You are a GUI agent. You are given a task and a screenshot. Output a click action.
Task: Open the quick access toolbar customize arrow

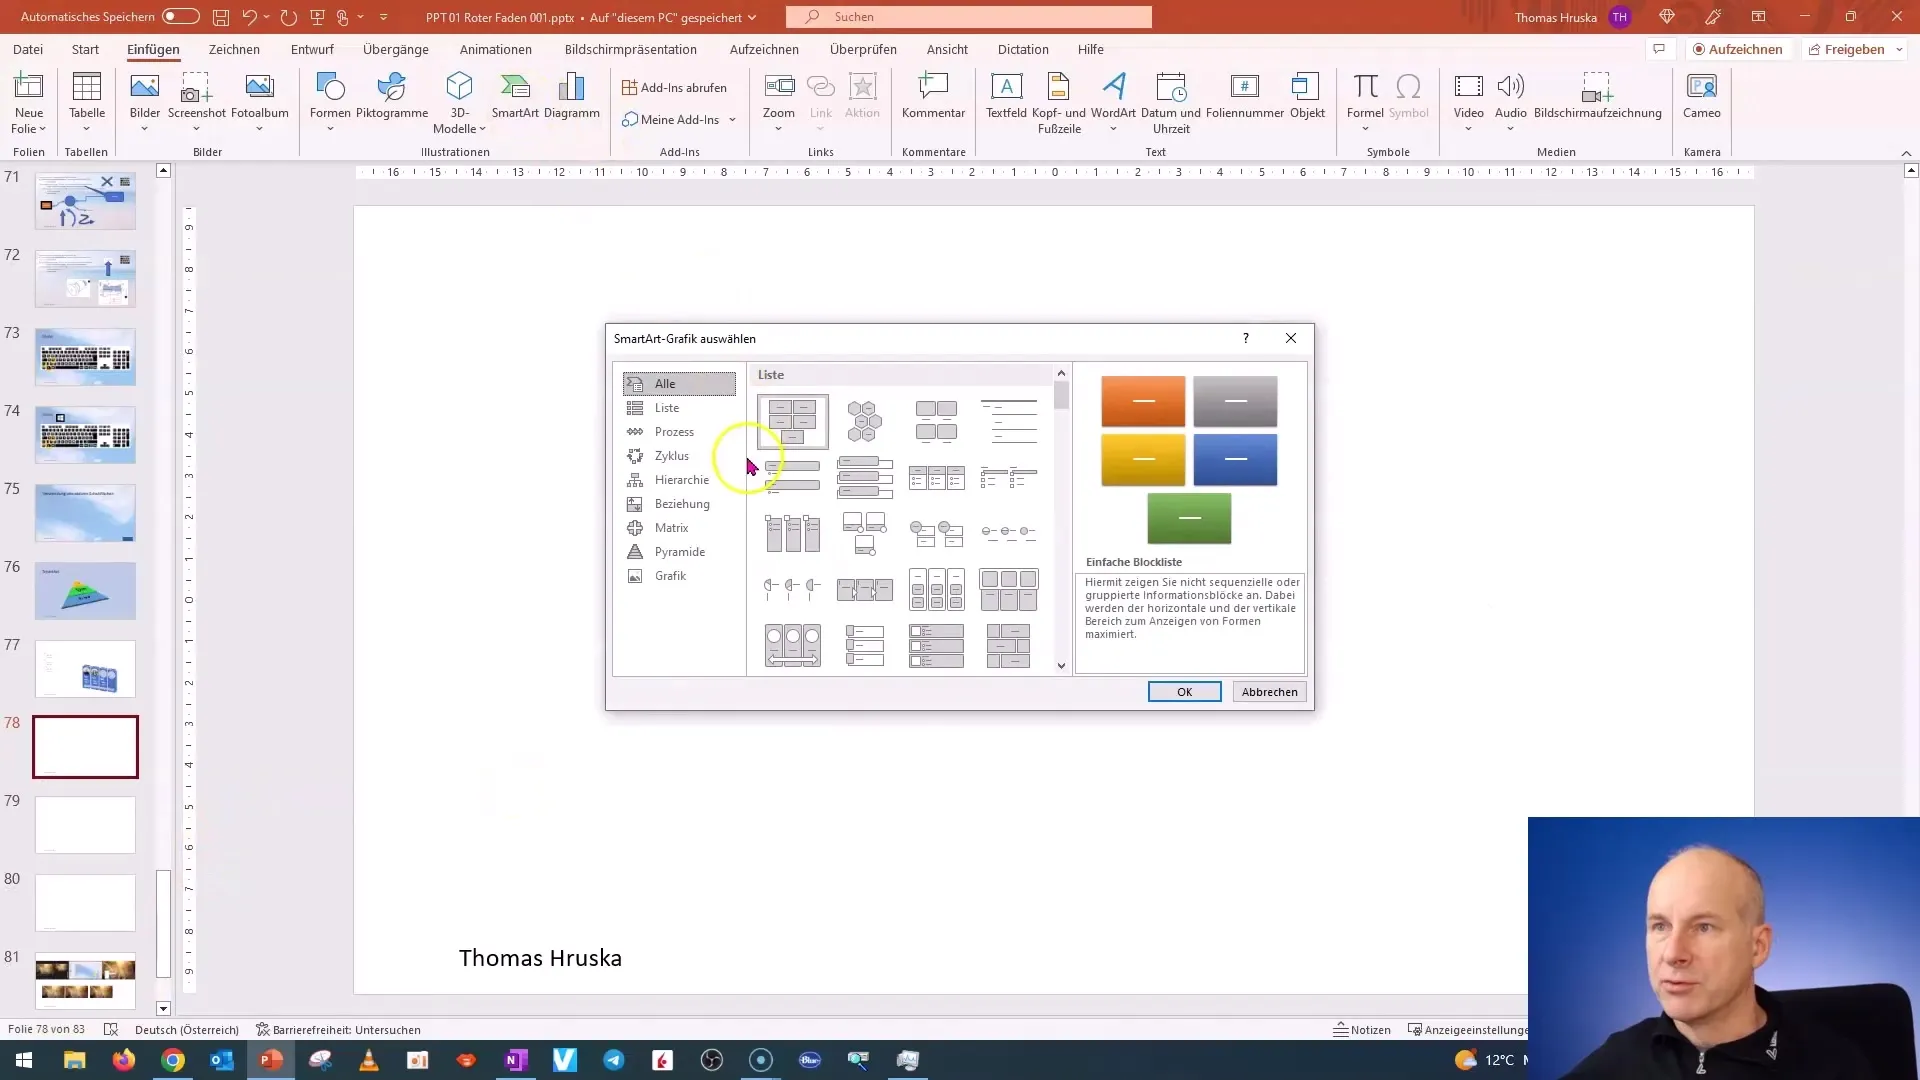(383, 17)
